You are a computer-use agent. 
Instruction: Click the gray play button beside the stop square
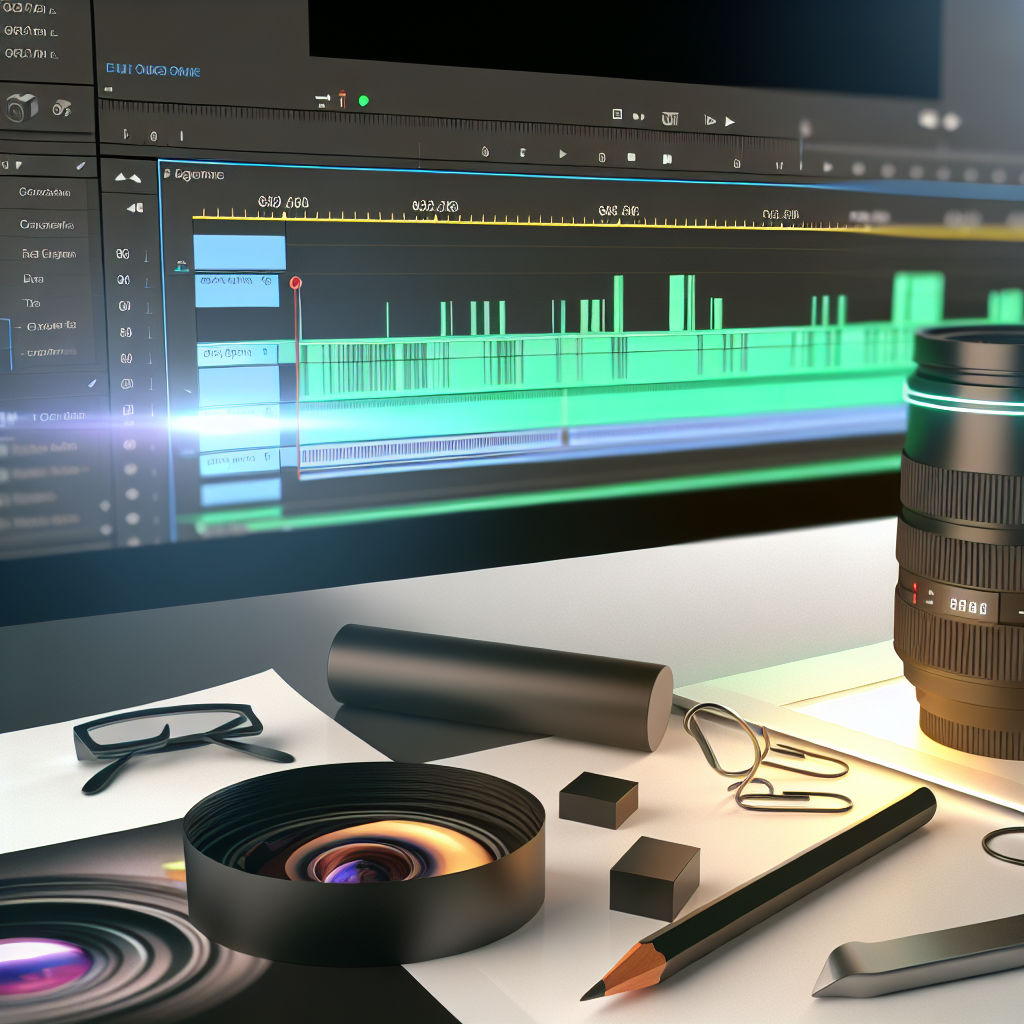563,154
